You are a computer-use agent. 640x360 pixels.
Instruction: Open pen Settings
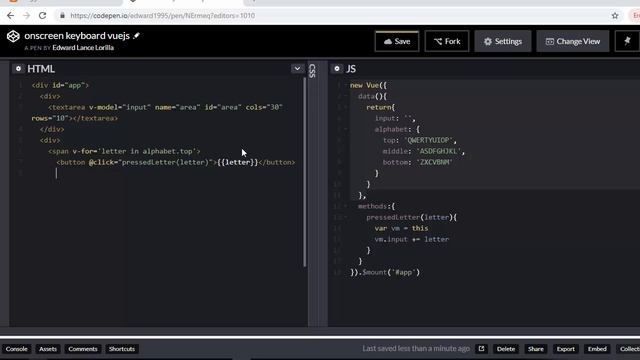(503, 41)
